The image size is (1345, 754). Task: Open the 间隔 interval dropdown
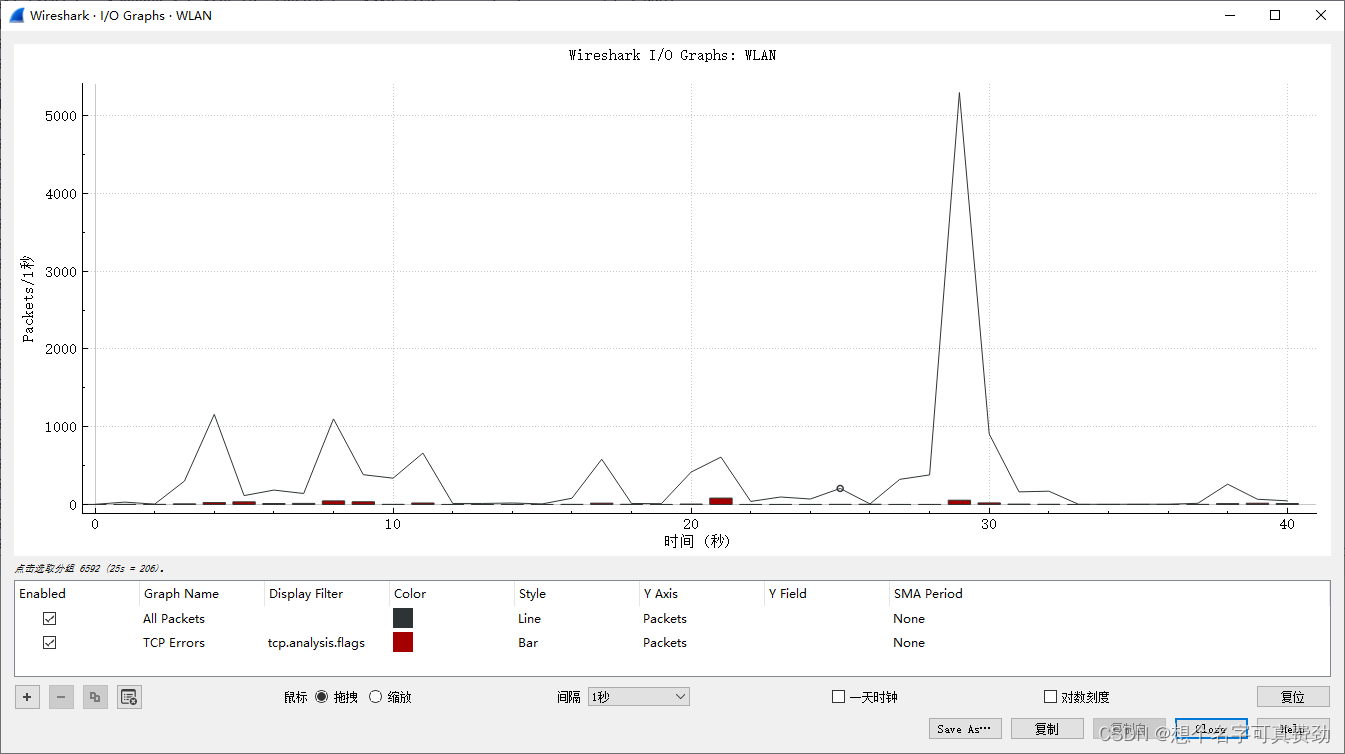click(x=639, y=697)
